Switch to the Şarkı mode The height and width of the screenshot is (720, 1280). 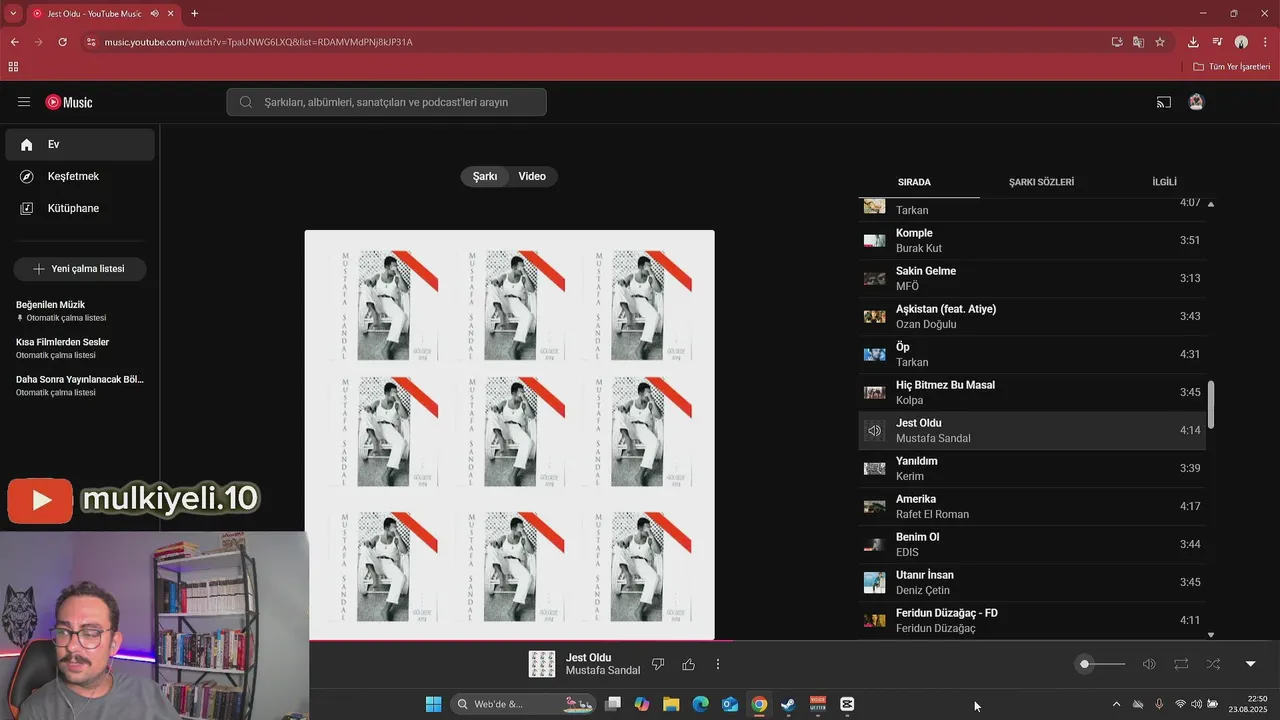coord(485,176)
